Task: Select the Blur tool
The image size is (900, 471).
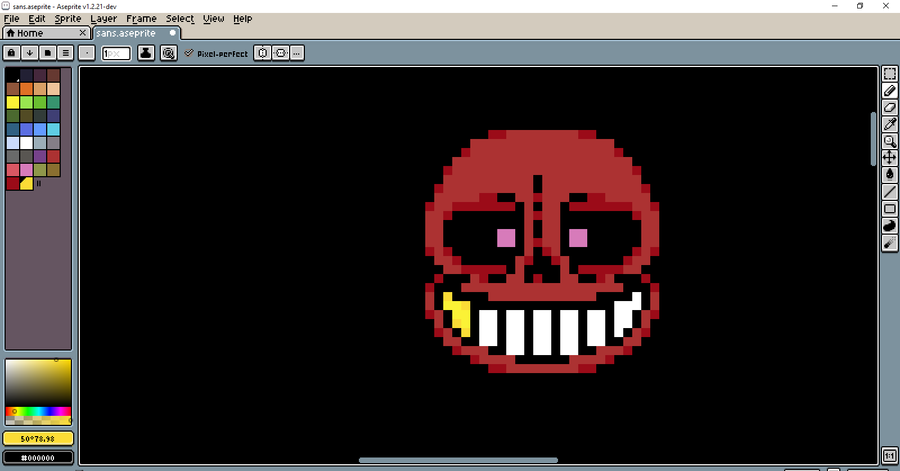Action: (889, 243)
